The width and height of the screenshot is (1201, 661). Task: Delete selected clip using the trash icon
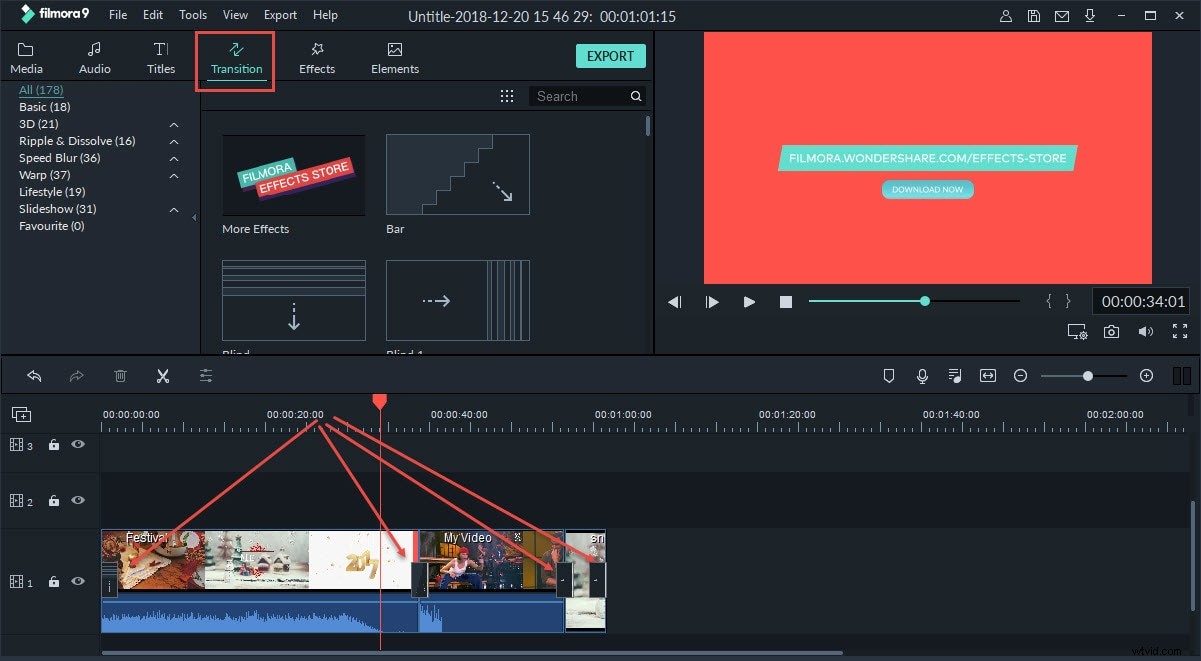point(120,375)
